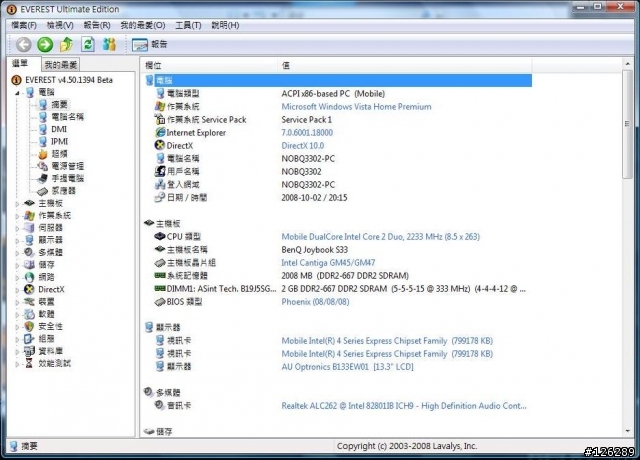Viewport: 640px width, 460px height.
Task: Open the Realtek ALC262 audio link
Action: point(404,406)
